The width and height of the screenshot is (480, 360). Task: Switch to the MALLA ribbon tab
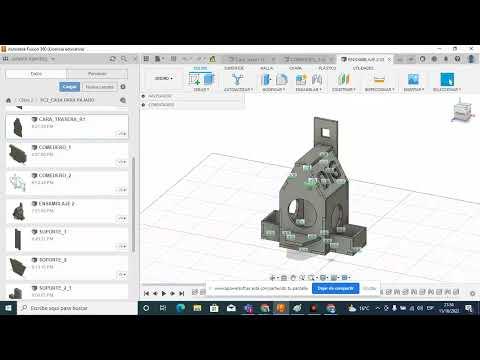(x=266, y=68)
